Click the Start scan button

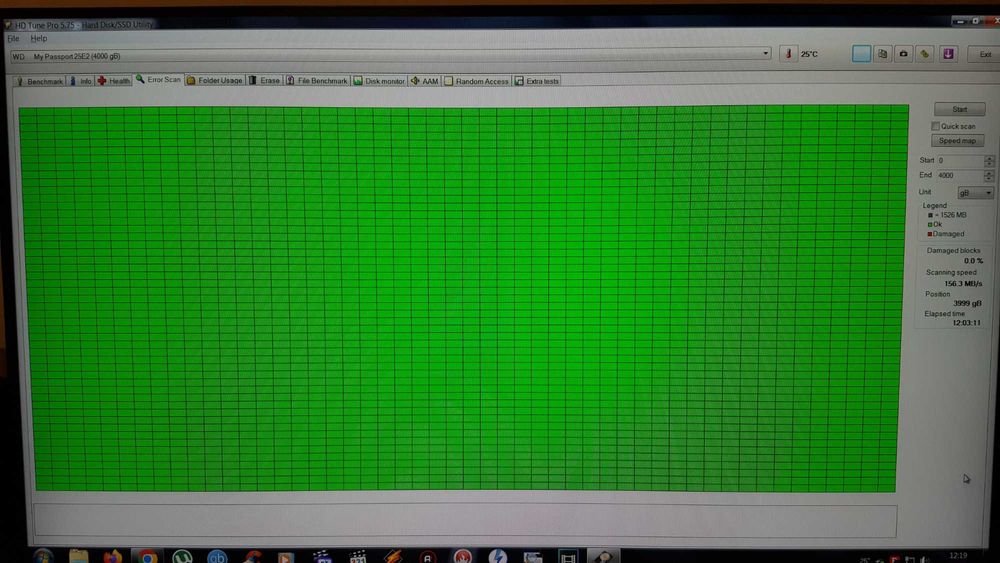tap(959, 109)
